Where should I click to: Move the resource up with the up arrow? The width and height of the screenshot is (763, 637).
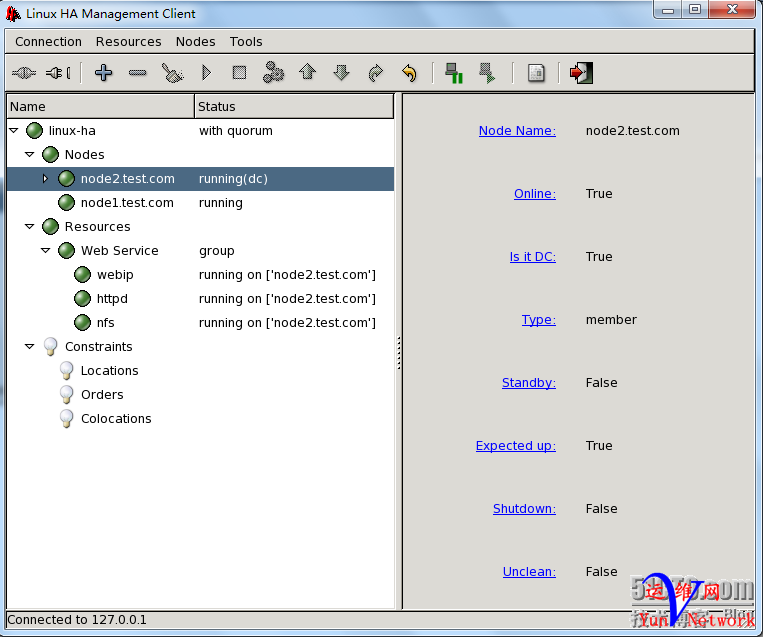click(308, 73)
